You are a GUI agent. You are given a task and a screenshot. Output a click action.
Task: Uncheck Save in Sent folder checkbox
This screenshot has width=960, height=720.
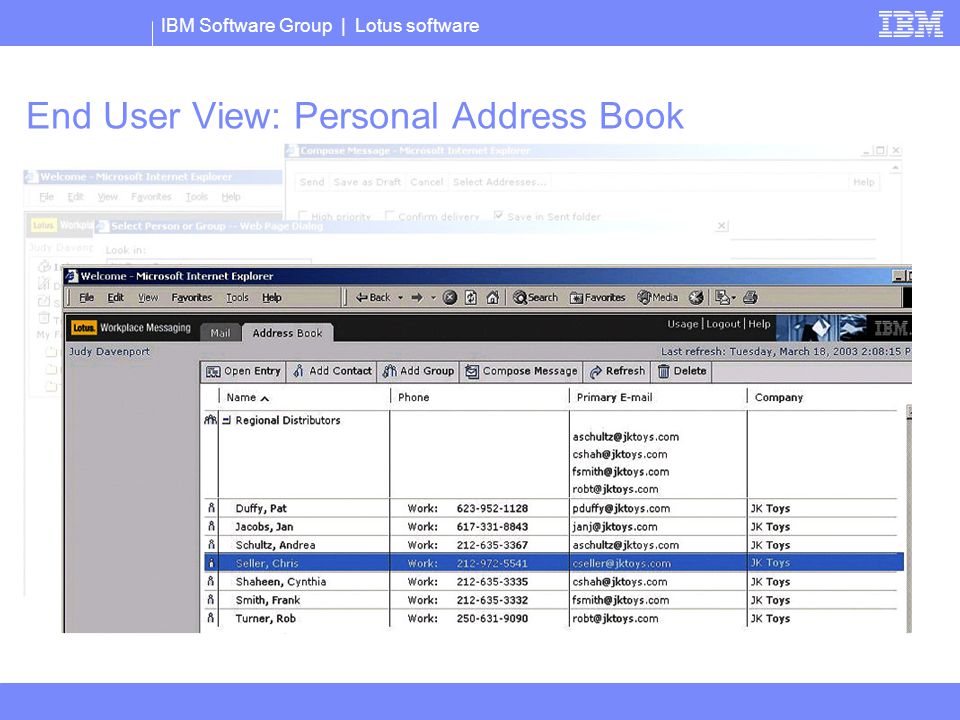click(x=498, y=216)
